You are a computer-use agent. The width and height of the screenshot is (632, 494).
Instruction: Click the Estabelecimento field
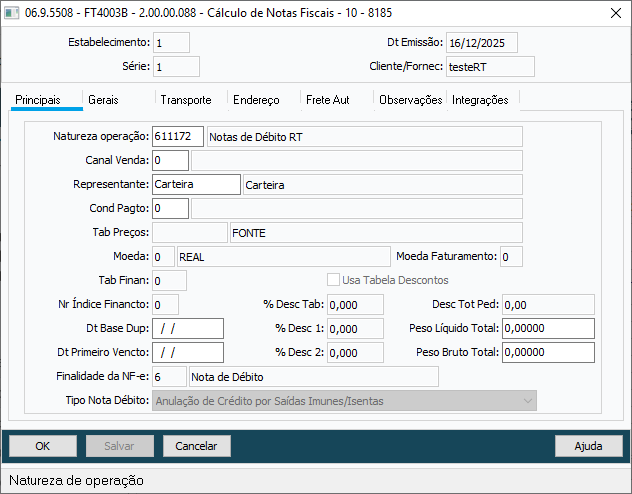(x=171, y=43)
